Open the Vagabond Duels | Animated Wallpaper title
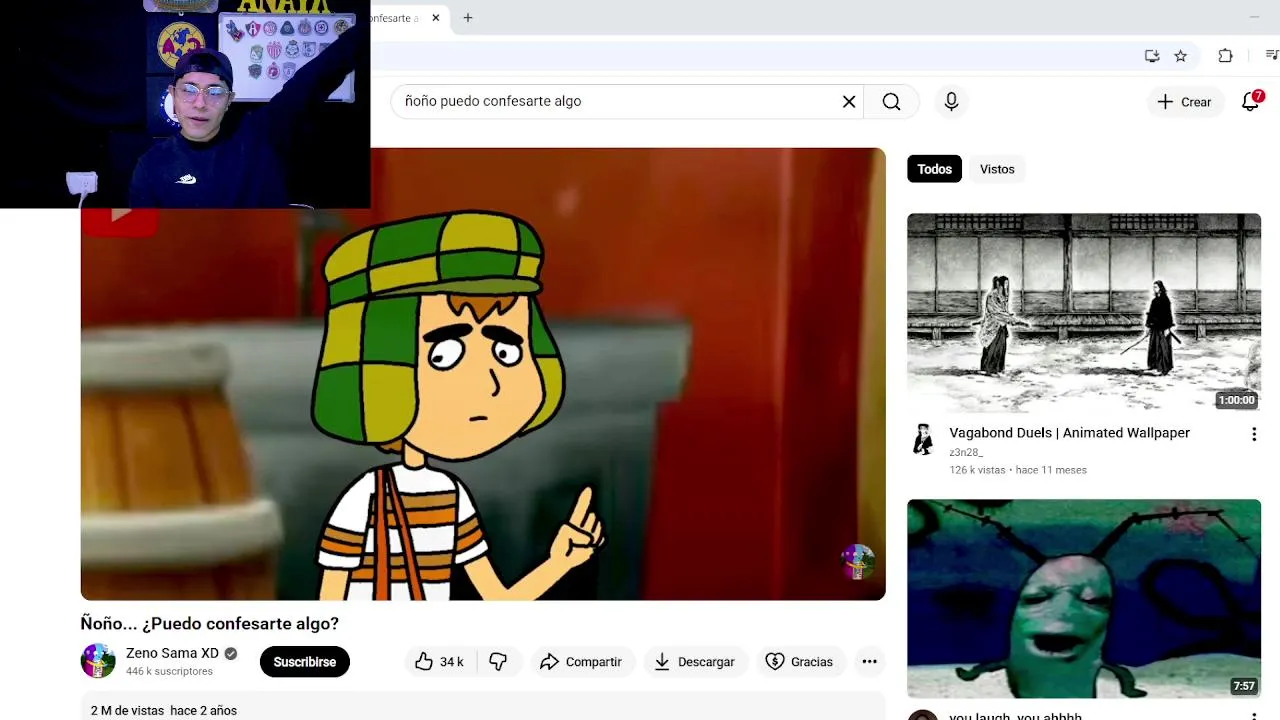The image size is (1280, 720). coord(1069,433)
